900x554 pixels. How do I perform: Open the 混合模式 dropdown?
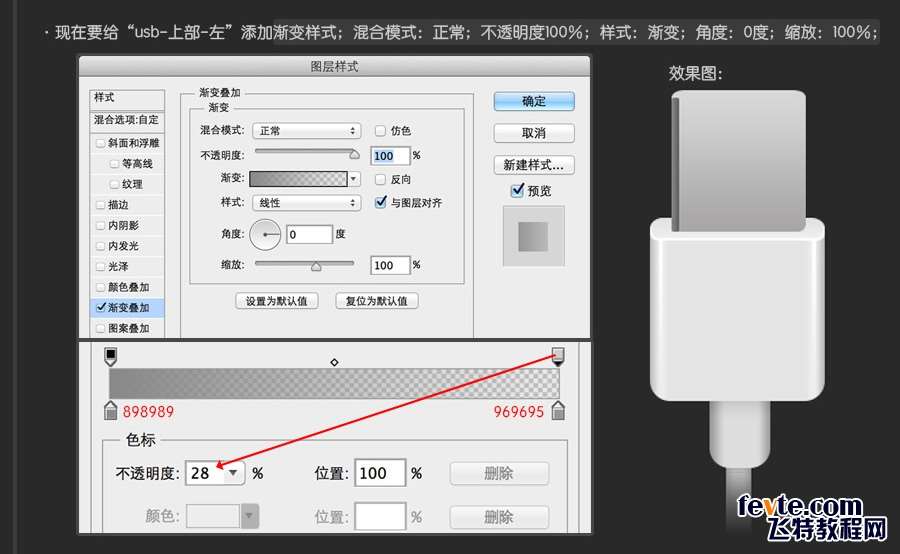tap(307, 131)
